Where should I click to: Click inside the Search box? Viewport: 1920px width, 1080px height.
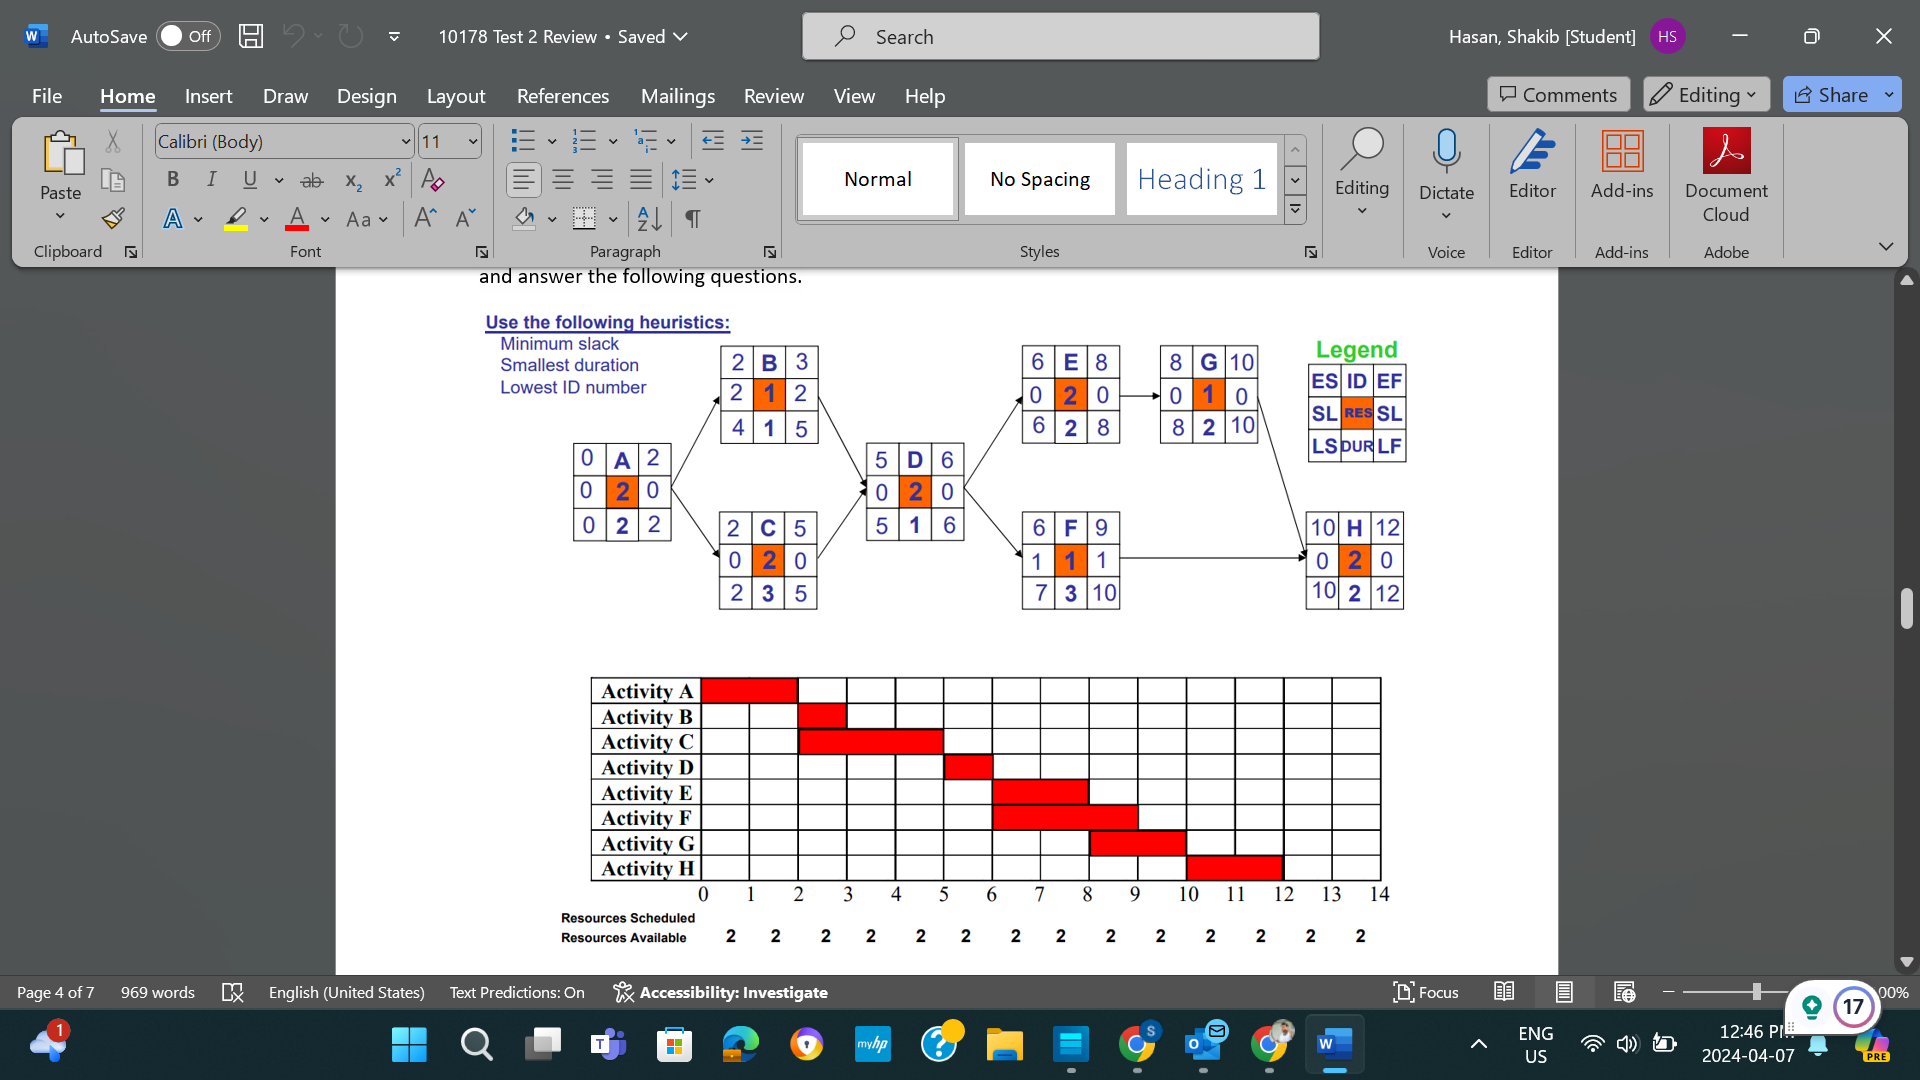pos(1060,36)
